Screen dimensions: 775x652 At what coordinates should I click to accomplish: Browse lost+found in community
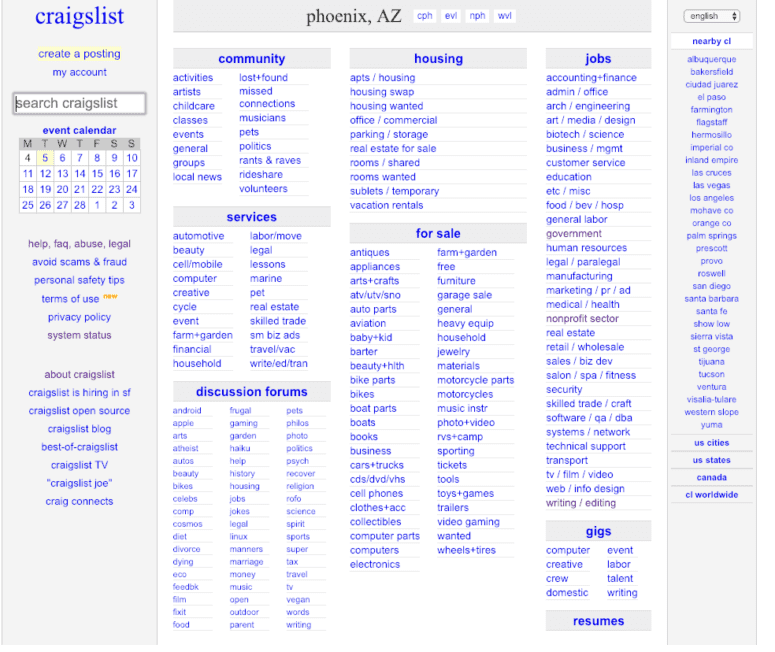(x=263, y=78)
